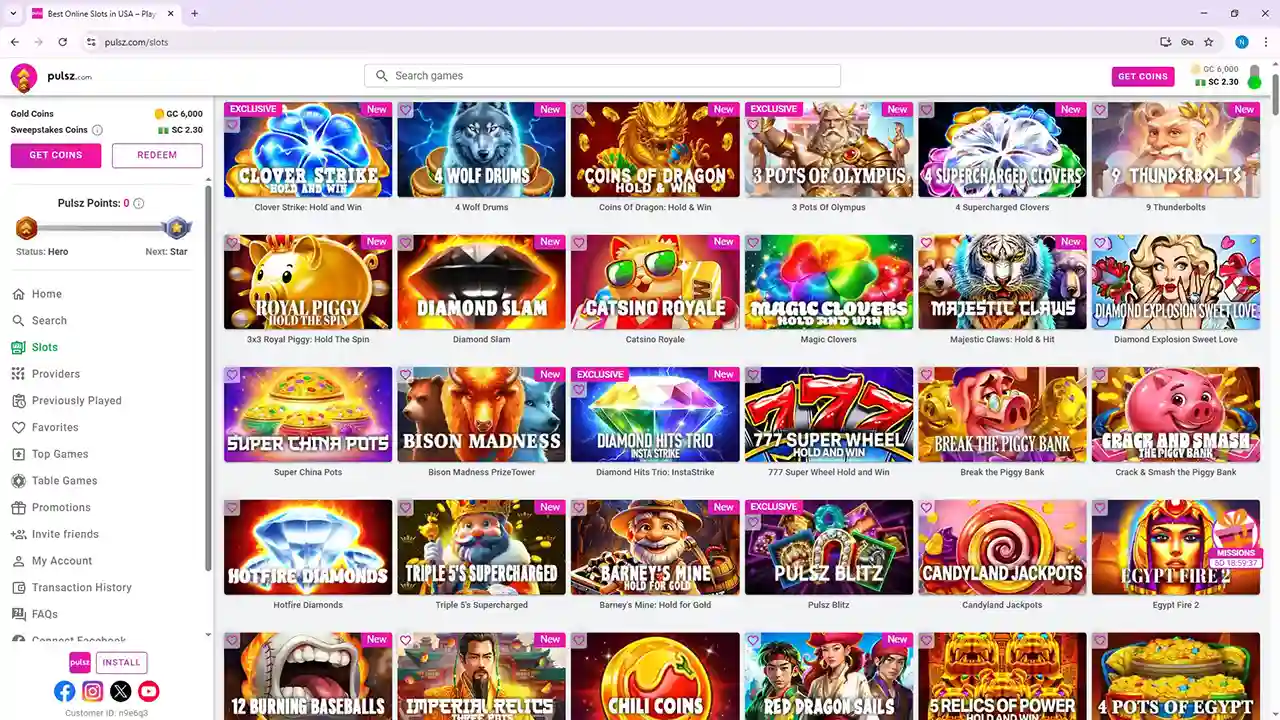Open Table Games sidebar item
This screenshot has width=1280, height=720.
coord(64,481)
